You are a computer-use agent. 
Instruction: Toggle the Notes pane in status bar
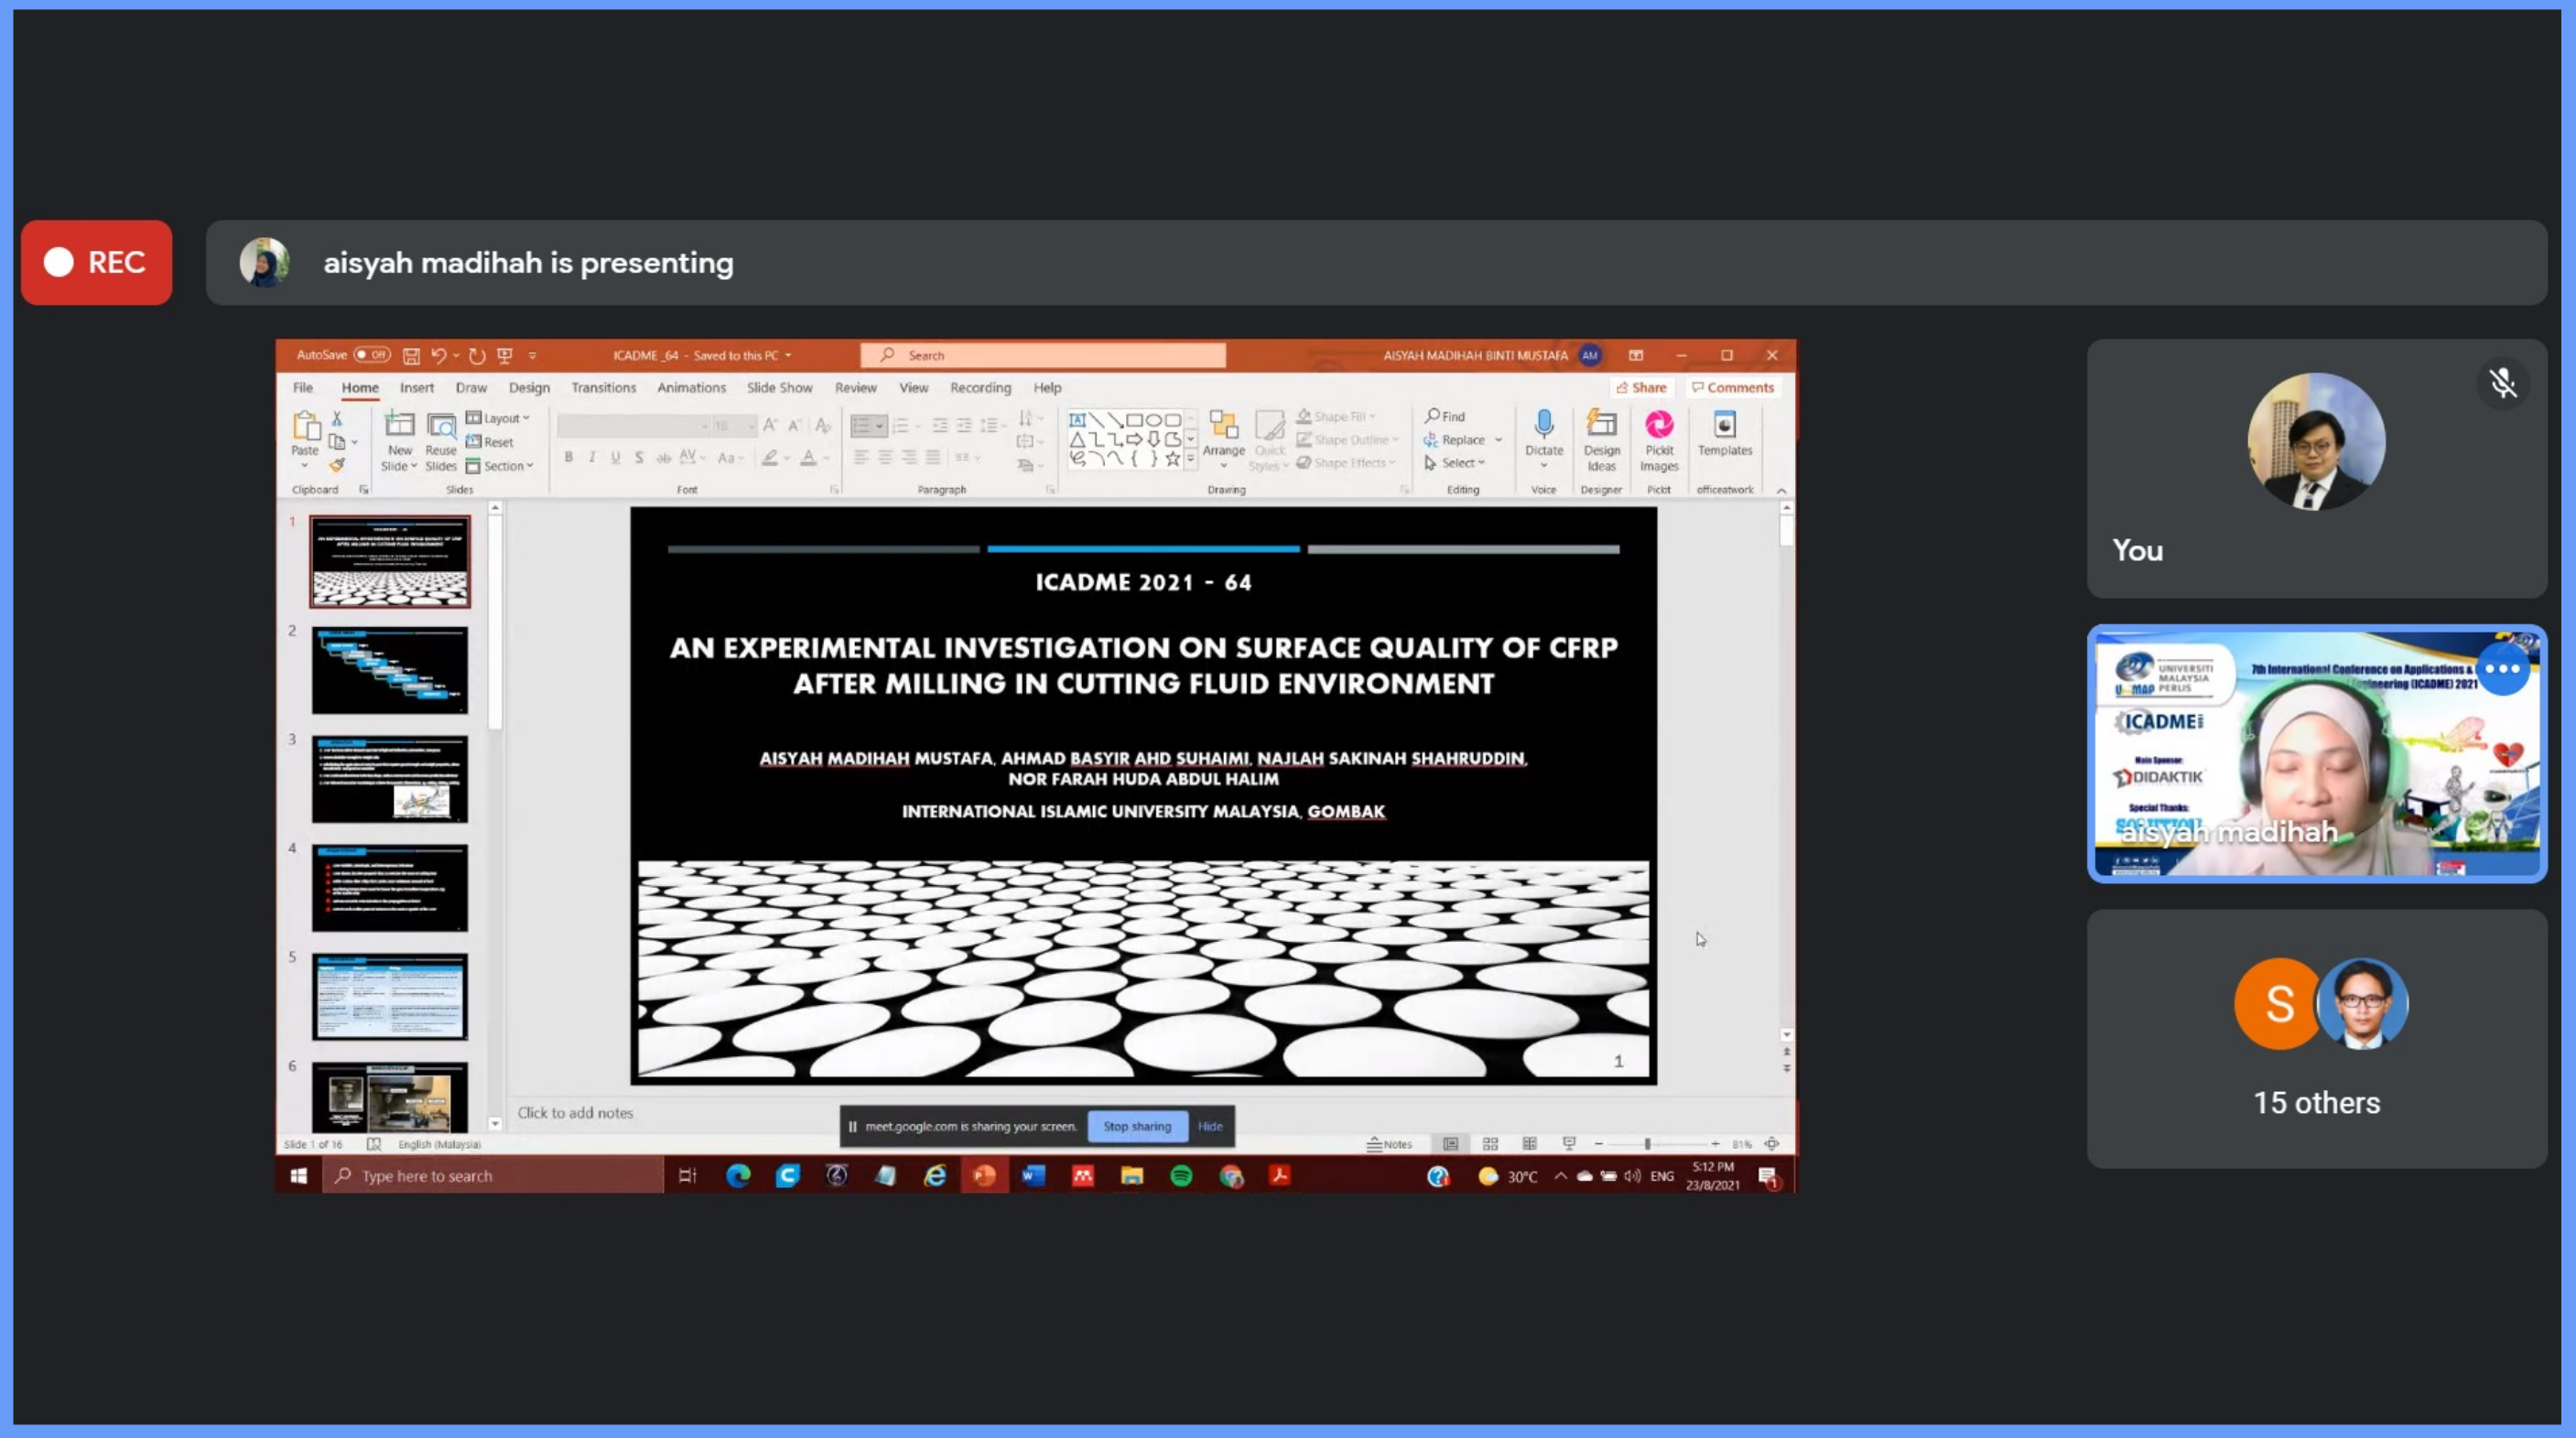click(x=1390, y=1144)
